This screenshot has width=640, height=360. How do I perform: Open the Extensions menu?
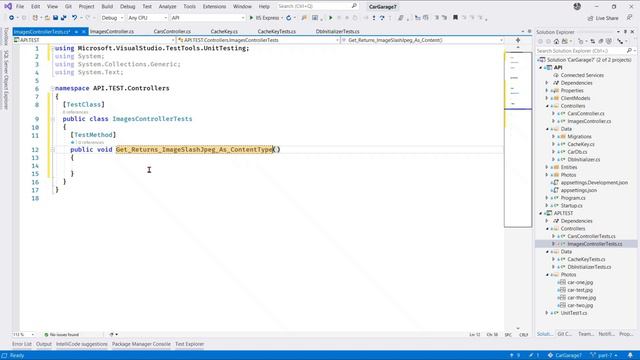pyautogui.click(x=214, y=7)
